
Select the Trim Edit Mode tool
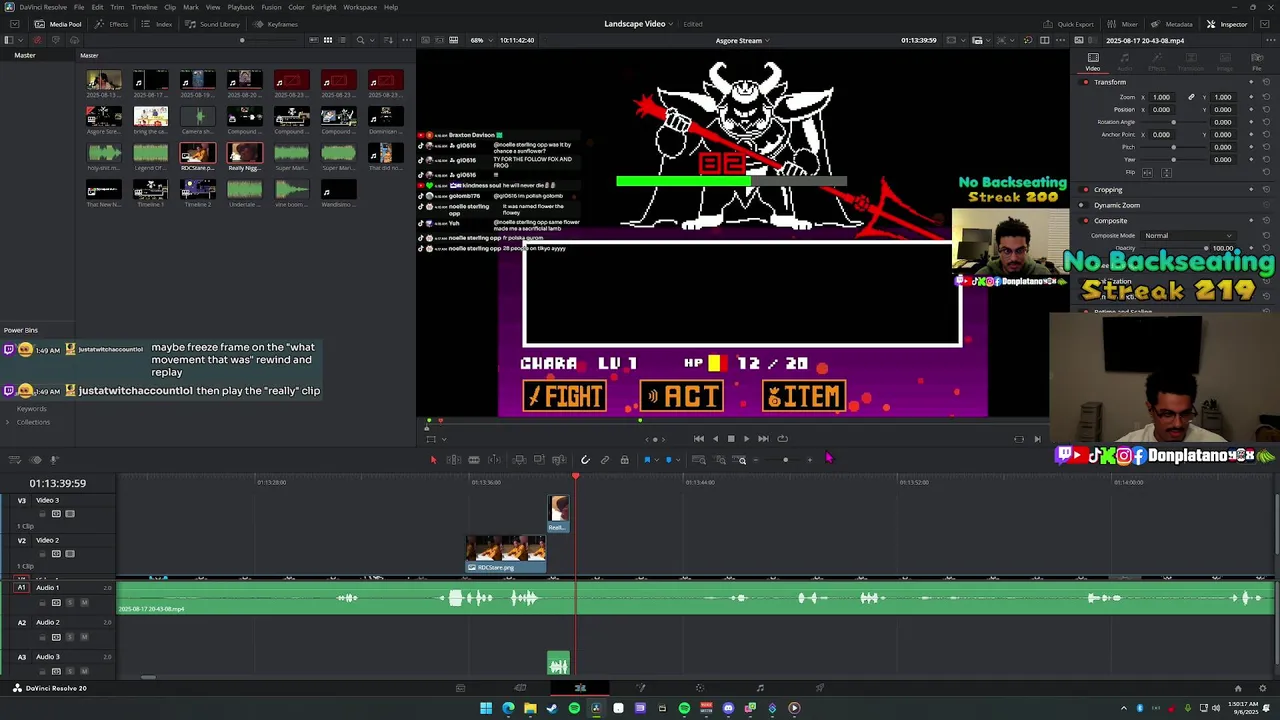[453, 460]
